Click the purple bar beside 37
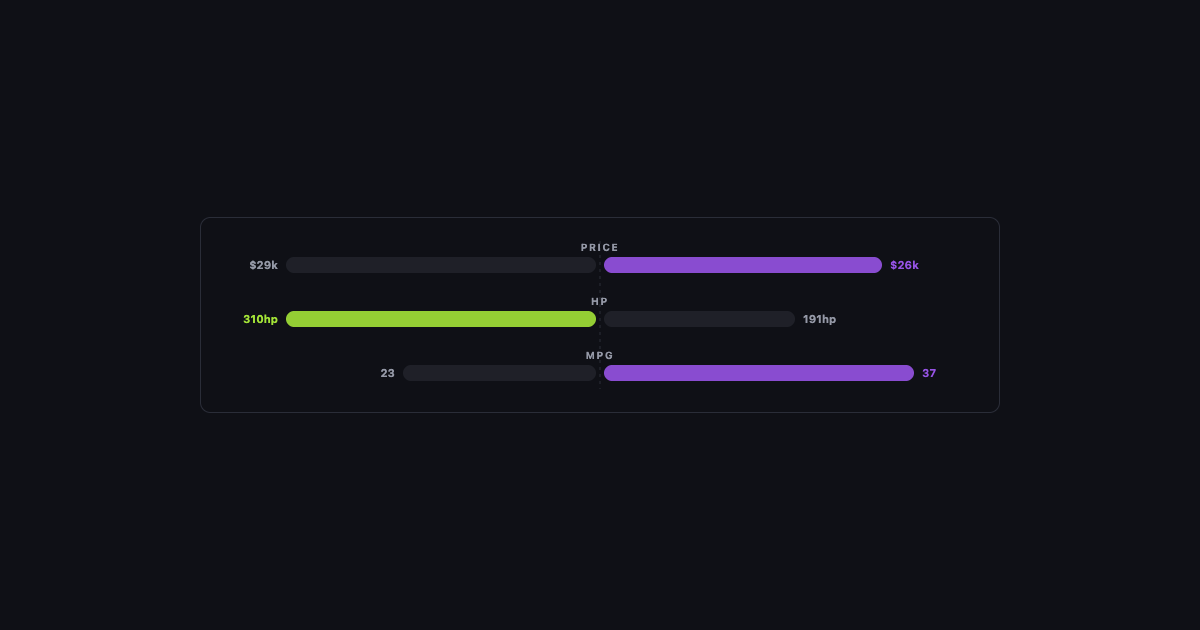The height and width of the screenshot is (630, 1200). pos(759,373)
